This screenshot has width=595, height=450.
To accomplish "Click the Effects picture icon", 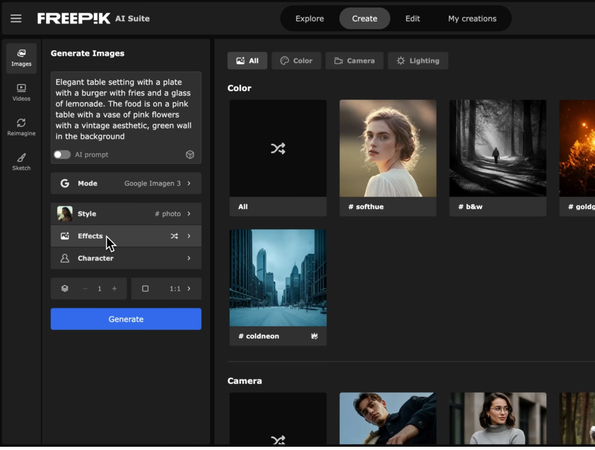I will click(65, 236).
